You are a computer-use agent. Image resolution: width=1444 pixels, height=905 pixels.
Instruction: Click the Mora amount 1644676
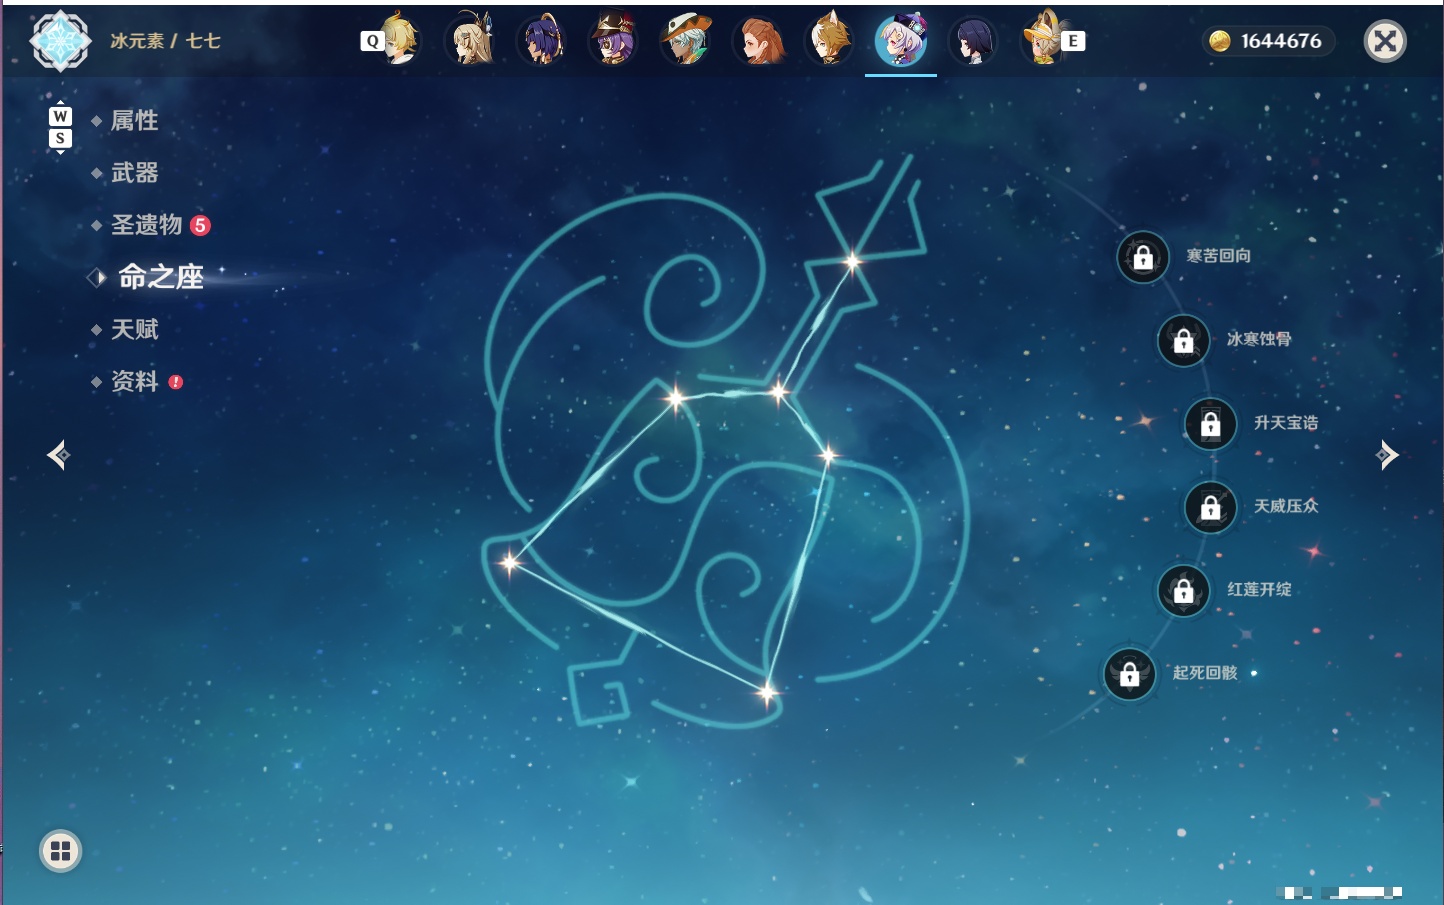tap(1281, 41)
